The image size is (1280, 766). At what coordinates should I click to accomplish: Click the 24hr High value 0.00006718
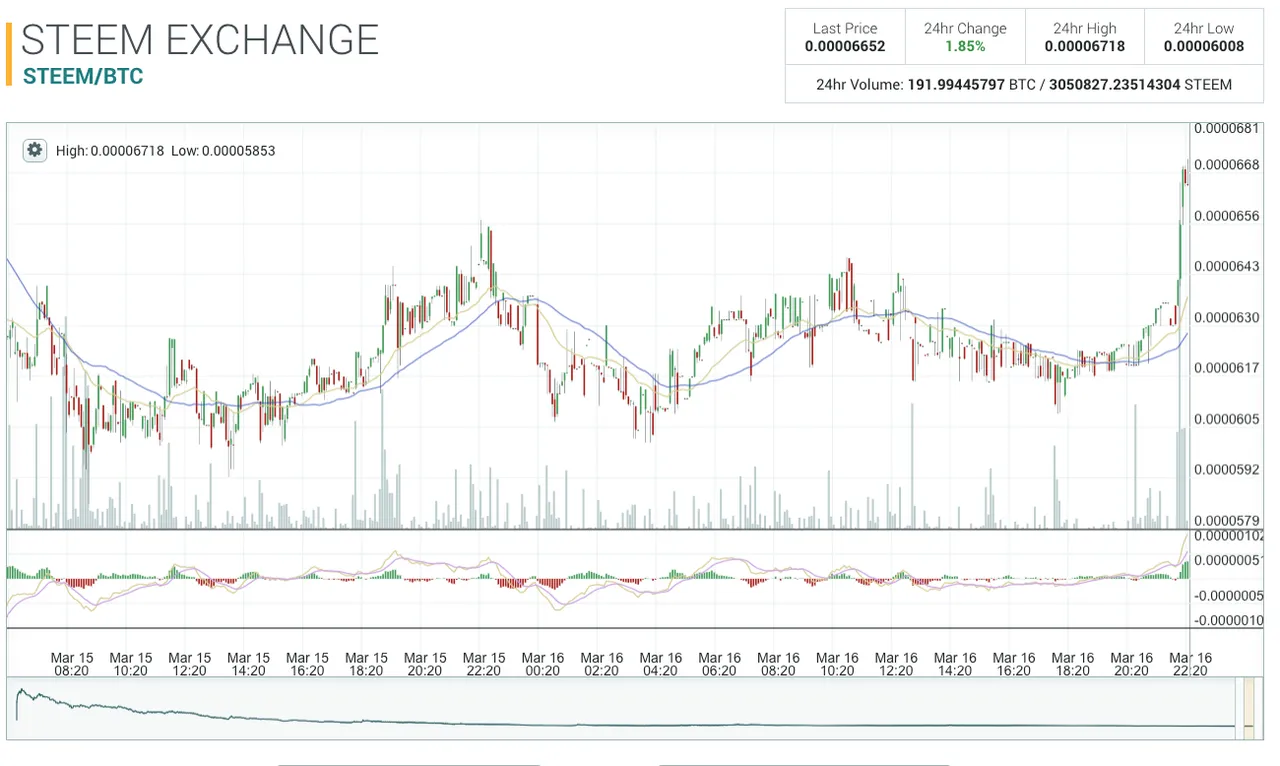tap(1085, 46)
